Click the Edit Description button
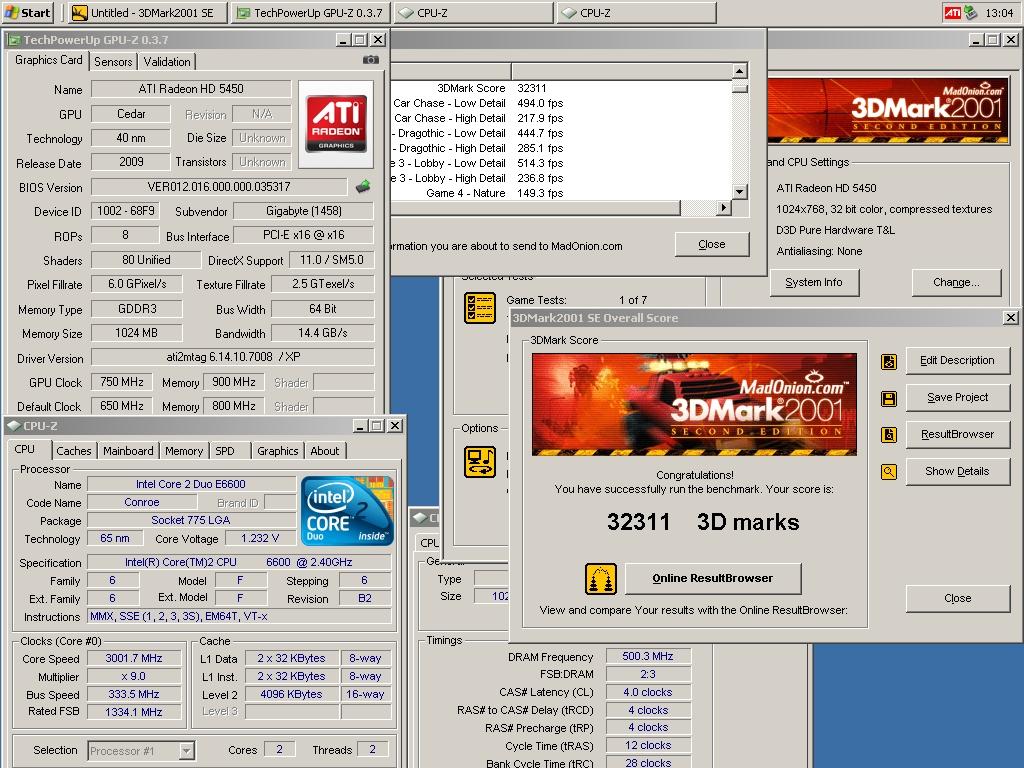Viewport: 1024px width, 768px height. tap(957, 360)
